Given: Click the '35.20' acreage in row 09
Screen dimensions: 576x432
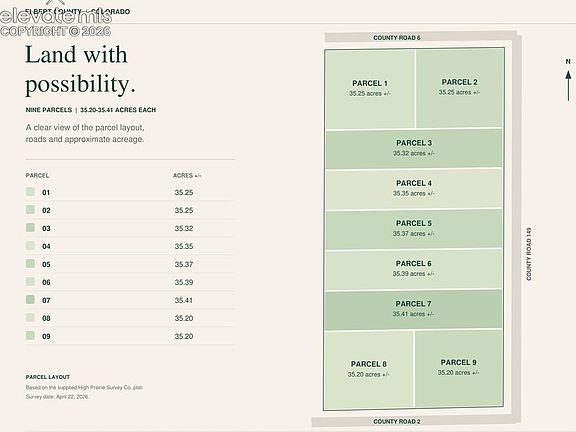Looking at the screenshot, I should point(184,336).
